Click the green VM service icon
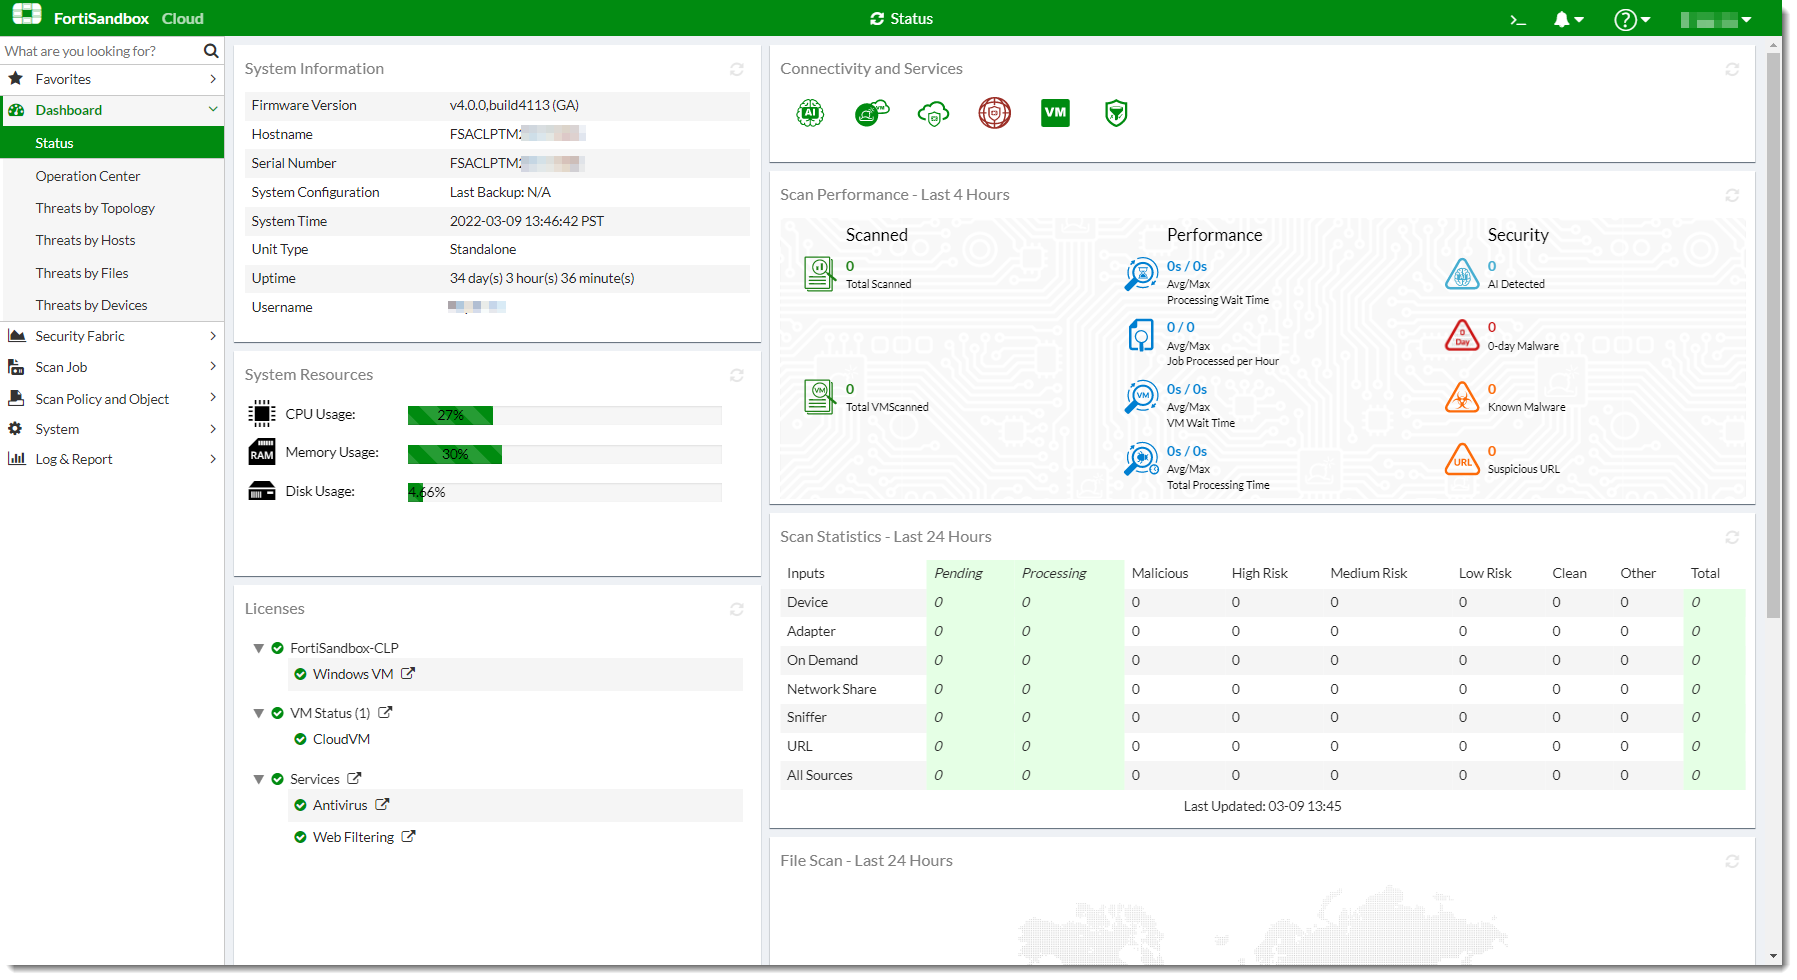1797x980 pixels. pyautogui.click(x=1055, y=113)
